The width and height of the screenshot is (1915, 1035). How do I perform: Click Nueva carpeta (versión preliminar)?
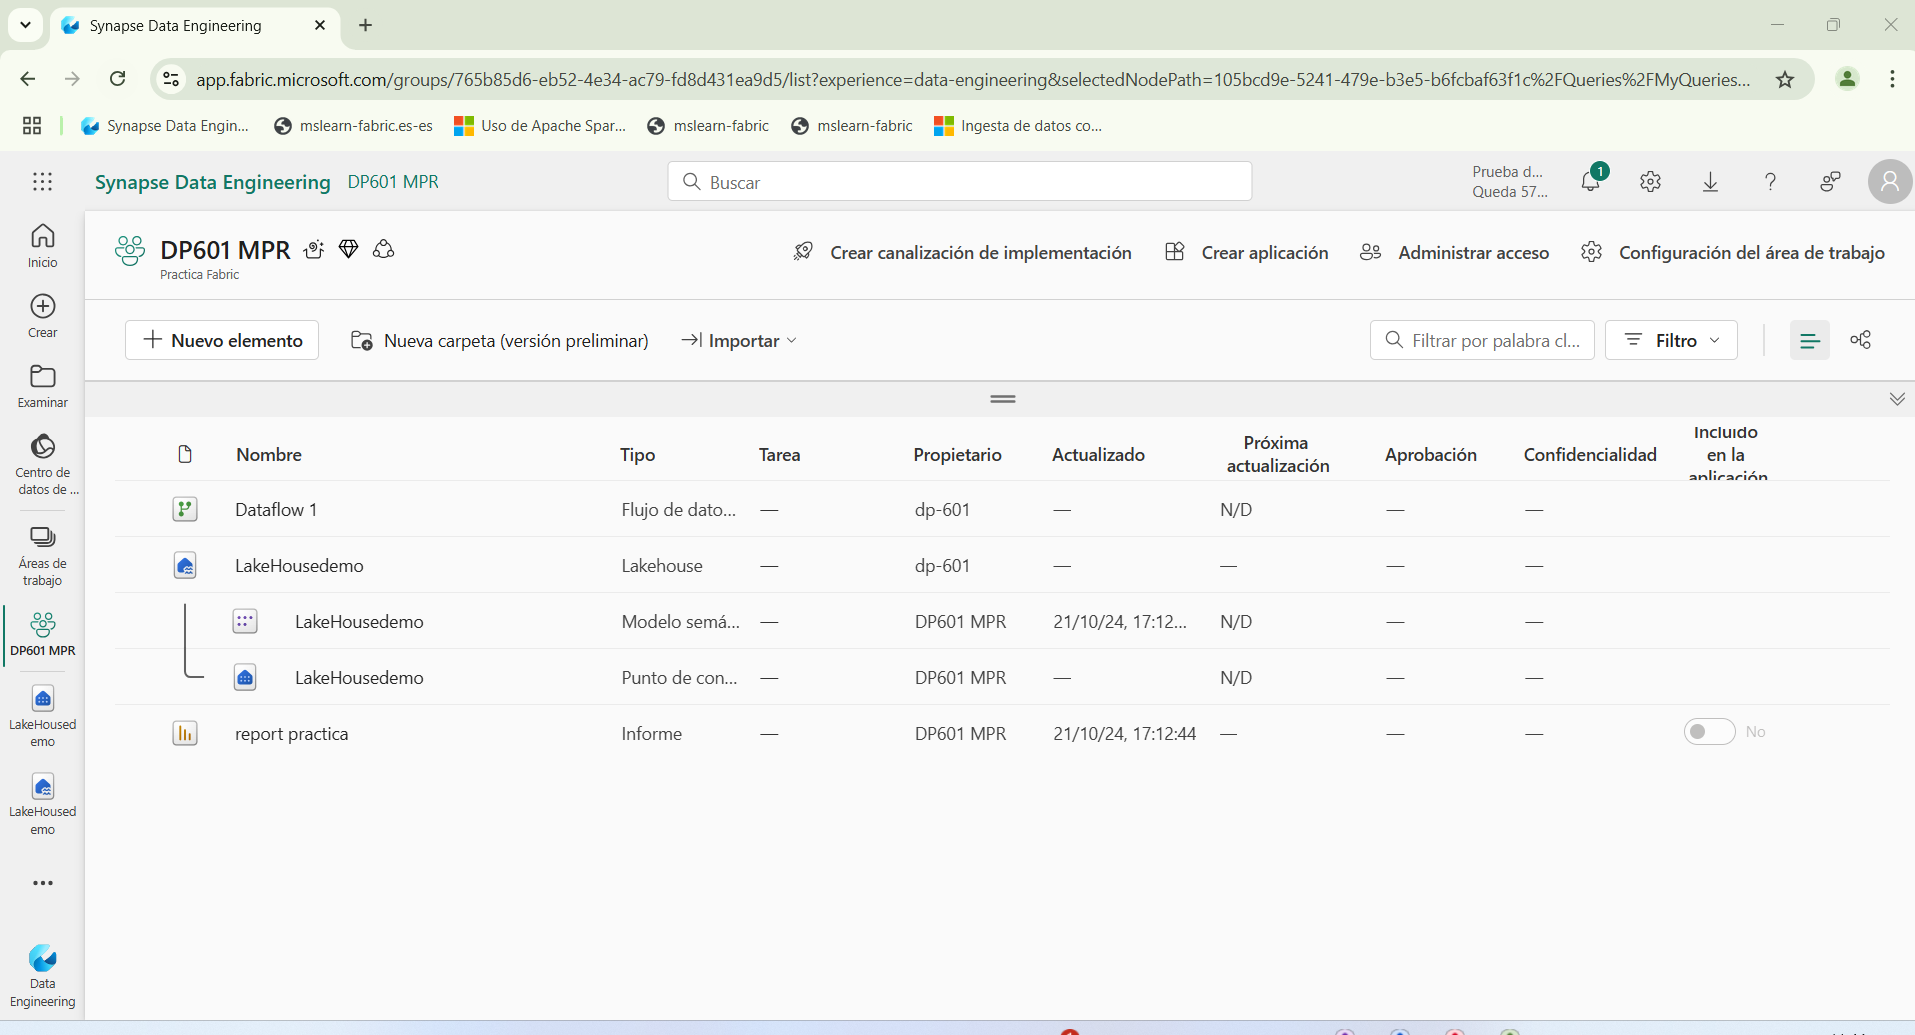[x=499, y=340]
